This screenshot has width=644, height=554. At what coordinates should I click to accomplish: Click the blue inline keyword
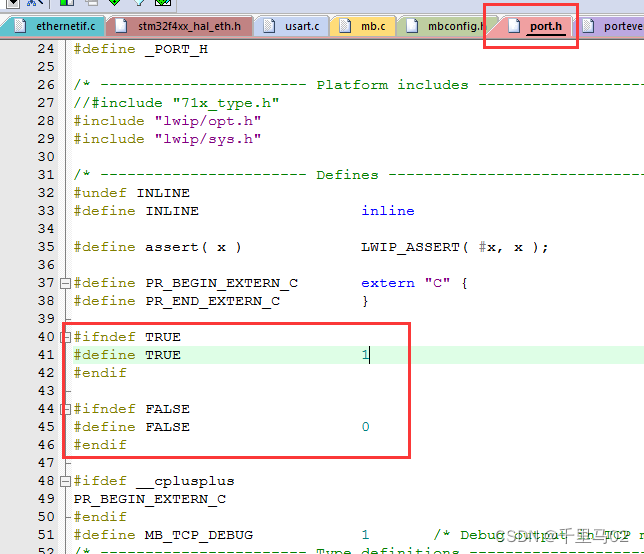tap(388, 211)
